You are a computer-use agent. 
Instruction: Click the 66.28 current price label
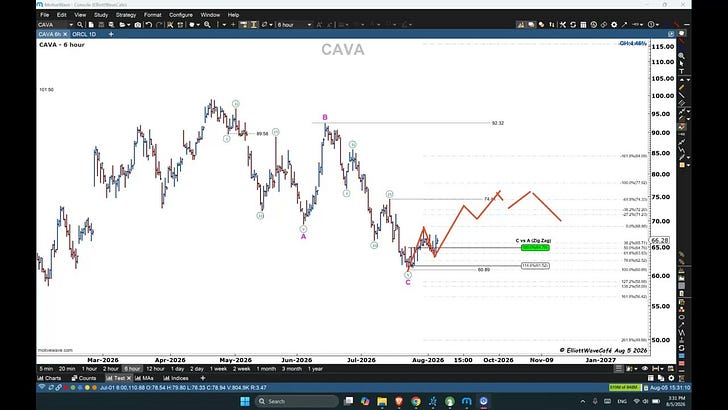pyautogui.click(x=659, y=241)
